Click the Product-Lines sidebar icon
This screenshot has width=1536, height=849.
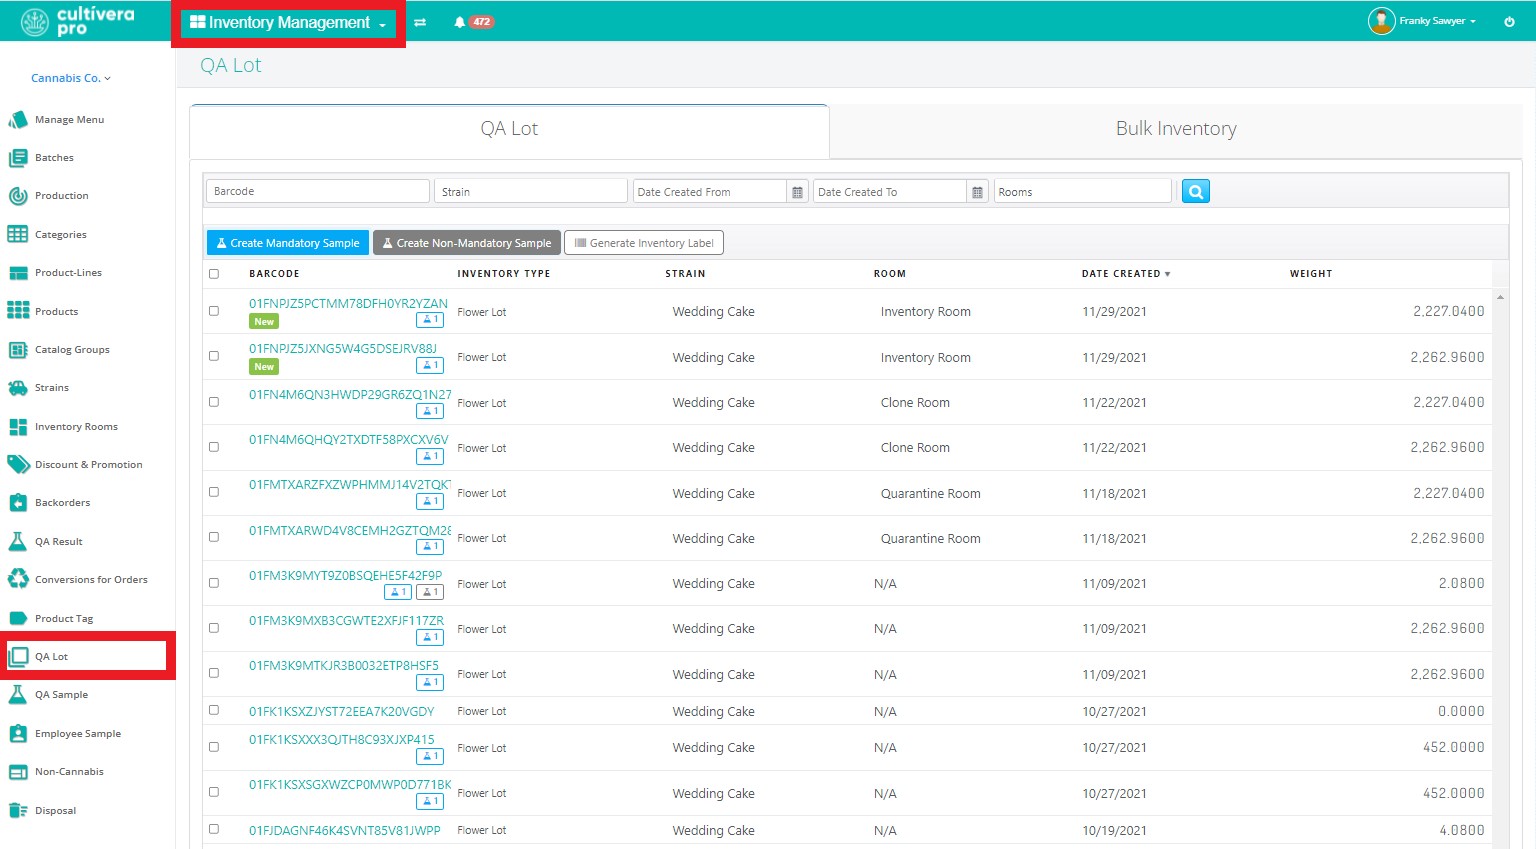(x=18, y=273)
